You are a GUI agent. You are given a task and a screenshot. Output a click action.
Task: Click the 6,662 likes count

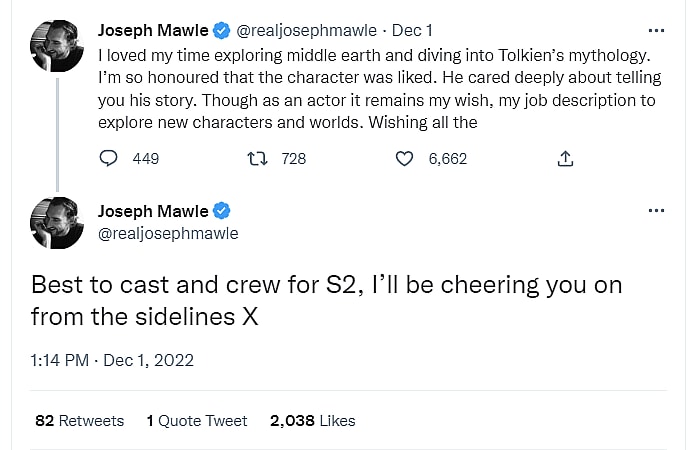pyautogui.click(x=447, y=158)
